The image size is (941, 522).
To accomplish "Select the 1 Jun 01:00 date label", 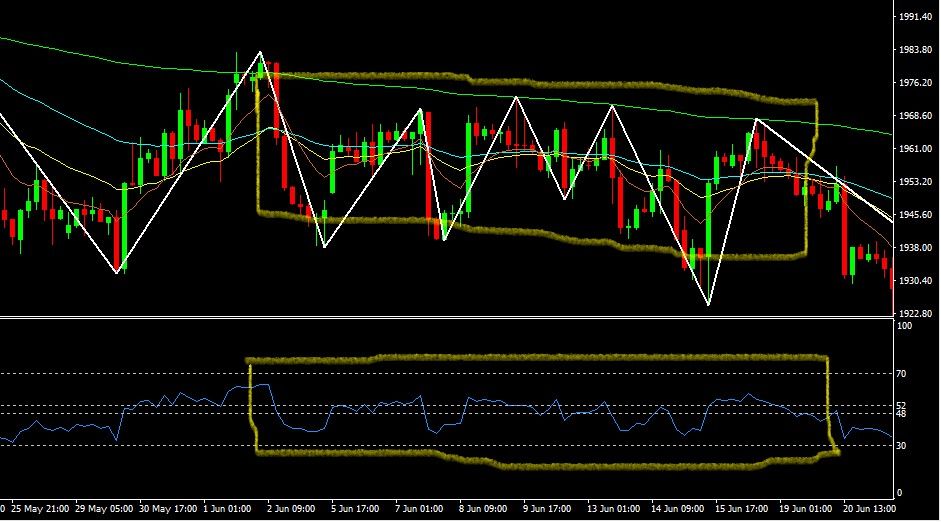I will [227, 509].
